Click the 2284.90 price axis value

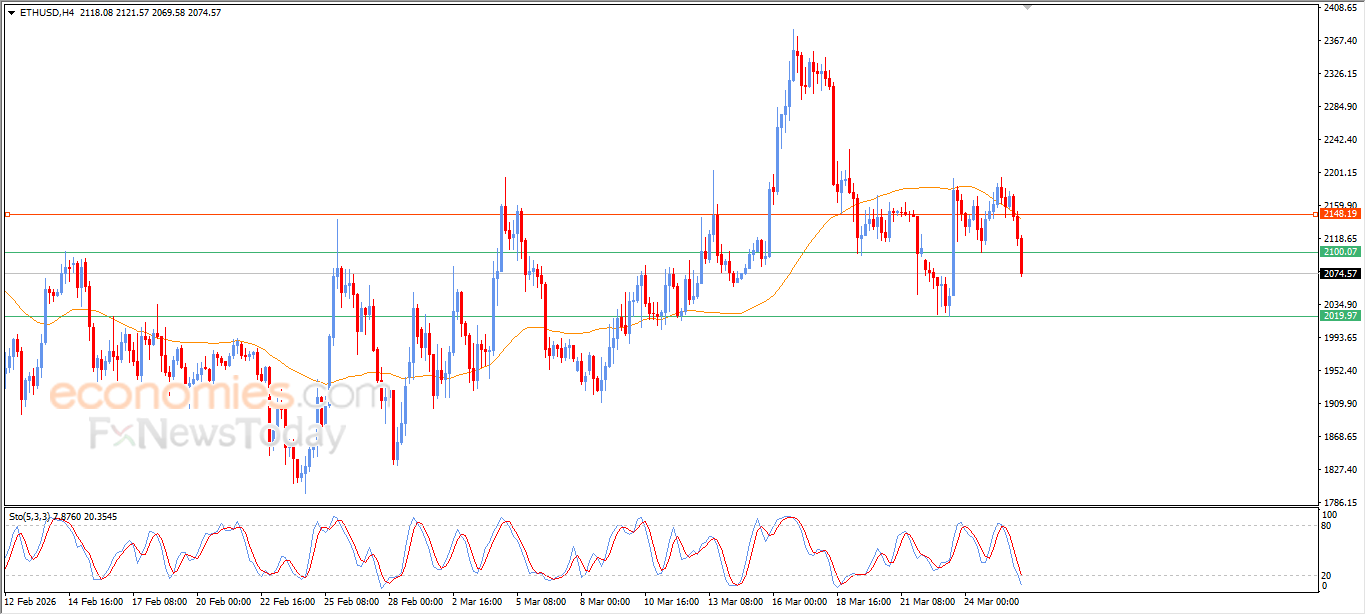coord(1340,107)
